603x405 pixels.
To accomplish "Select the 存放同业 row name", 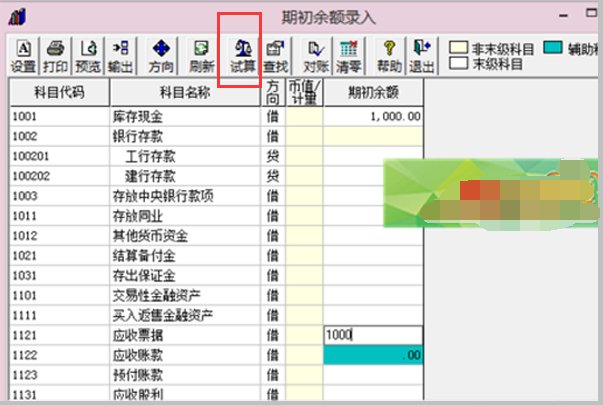I will point(138,216).
